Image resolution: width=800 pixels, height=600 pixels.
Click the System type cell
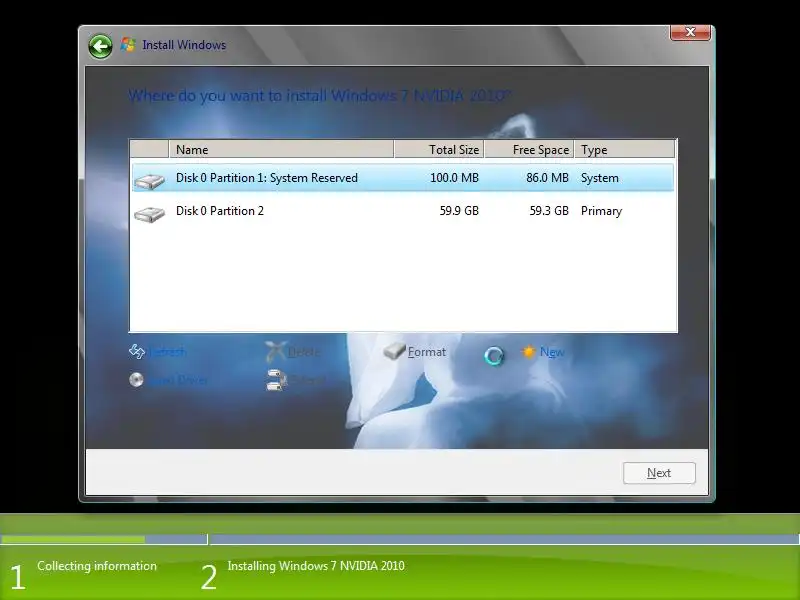click(599, 178)
